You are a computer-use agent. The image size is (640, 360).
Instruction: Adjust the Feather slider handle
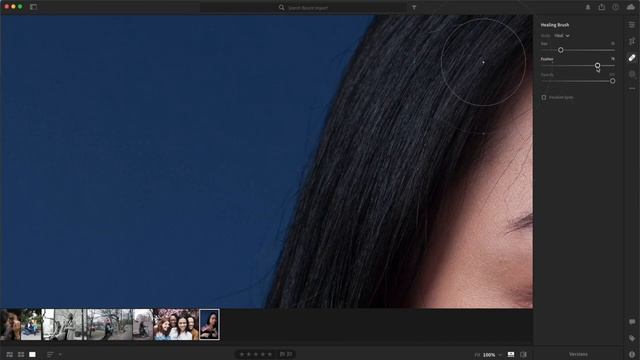pyautogui.click(x=597, y=65)
